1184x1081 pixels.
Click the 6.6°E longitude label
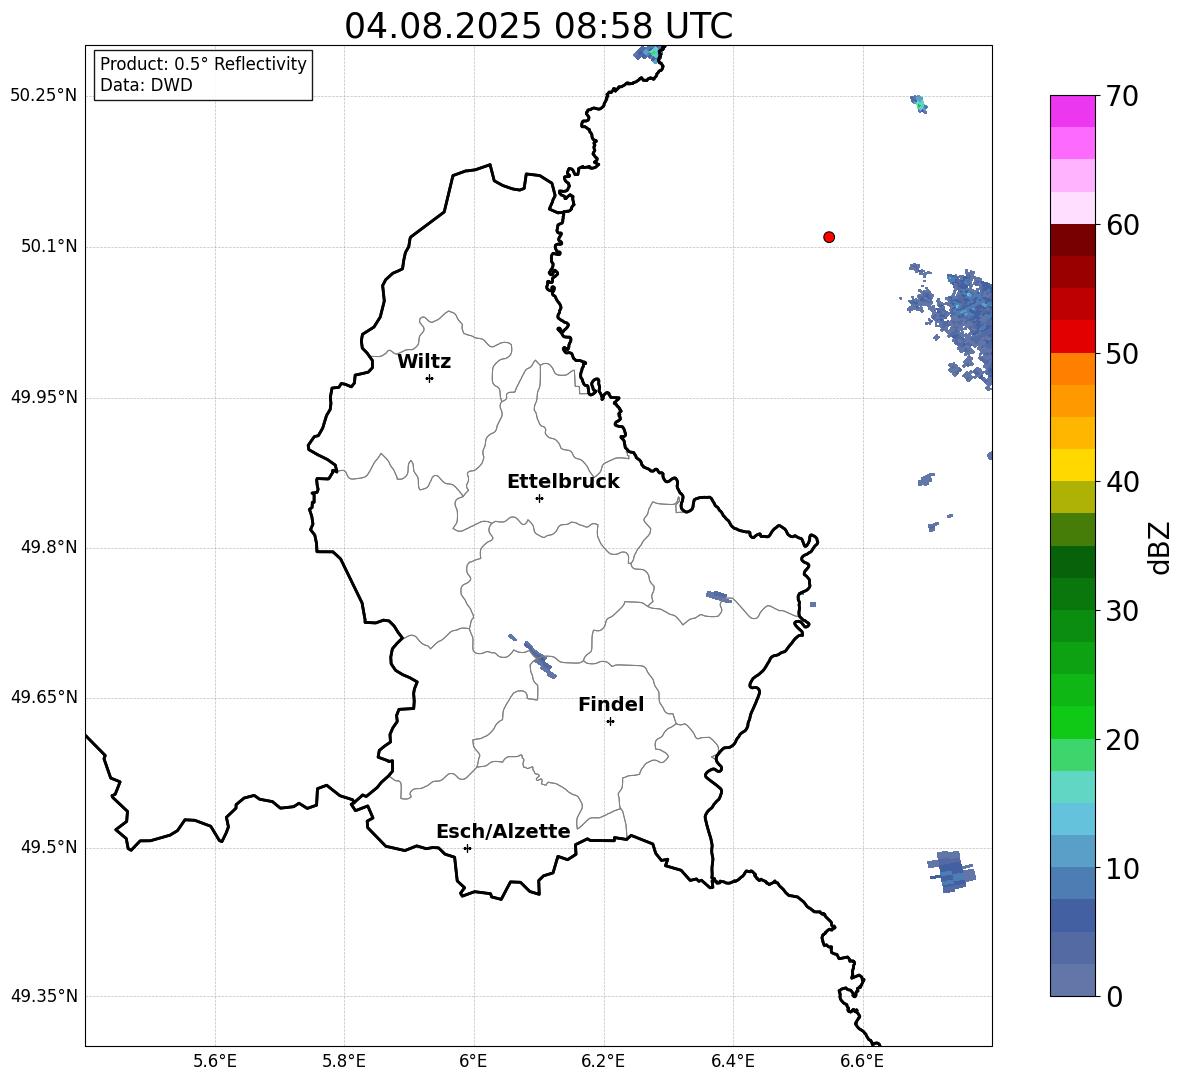pos(862,1061)
